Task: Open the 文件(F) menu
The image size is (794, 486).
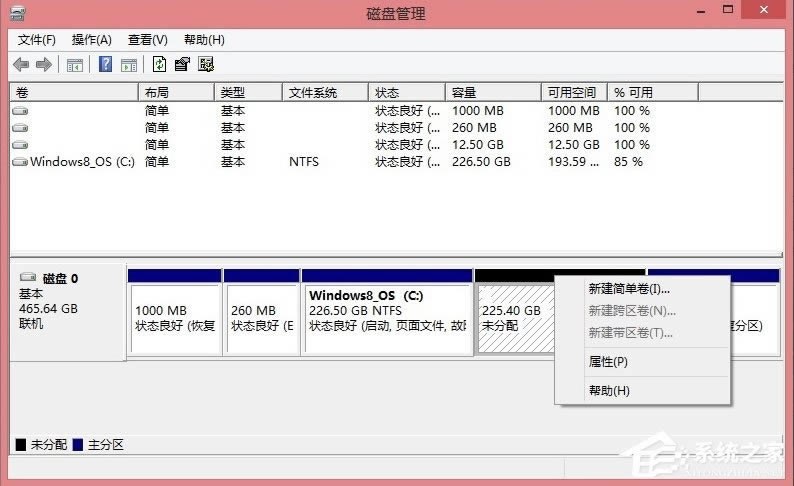Action: pyautogui.click(x=36, y=40)
